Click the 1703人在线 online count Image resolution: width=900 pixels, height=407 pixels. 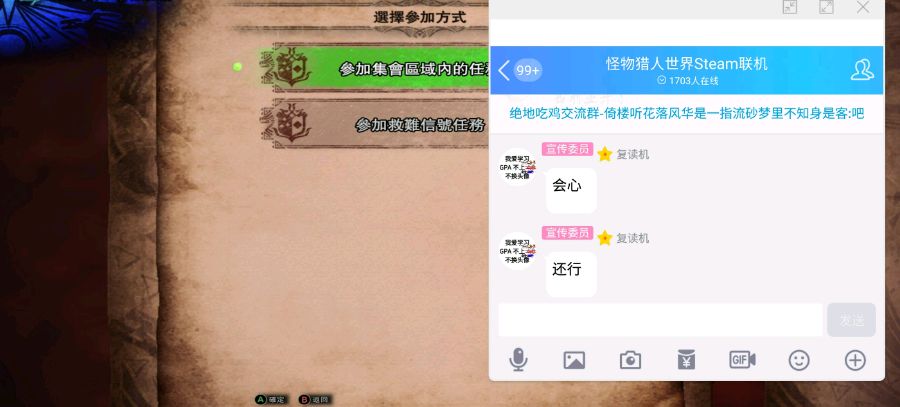coord(688,81)
